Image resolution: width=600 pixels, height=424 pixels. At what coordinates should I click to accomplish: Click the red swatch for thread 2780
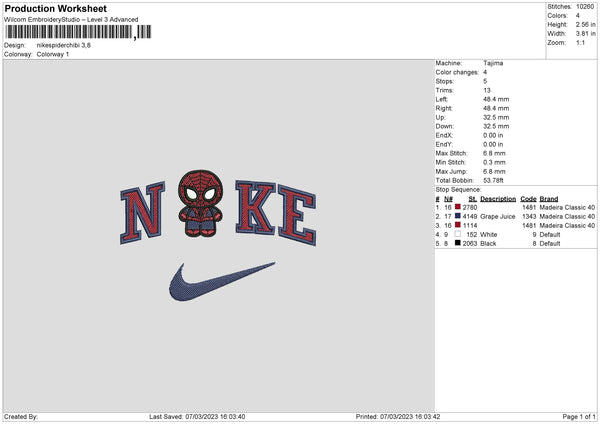[457, 207]
